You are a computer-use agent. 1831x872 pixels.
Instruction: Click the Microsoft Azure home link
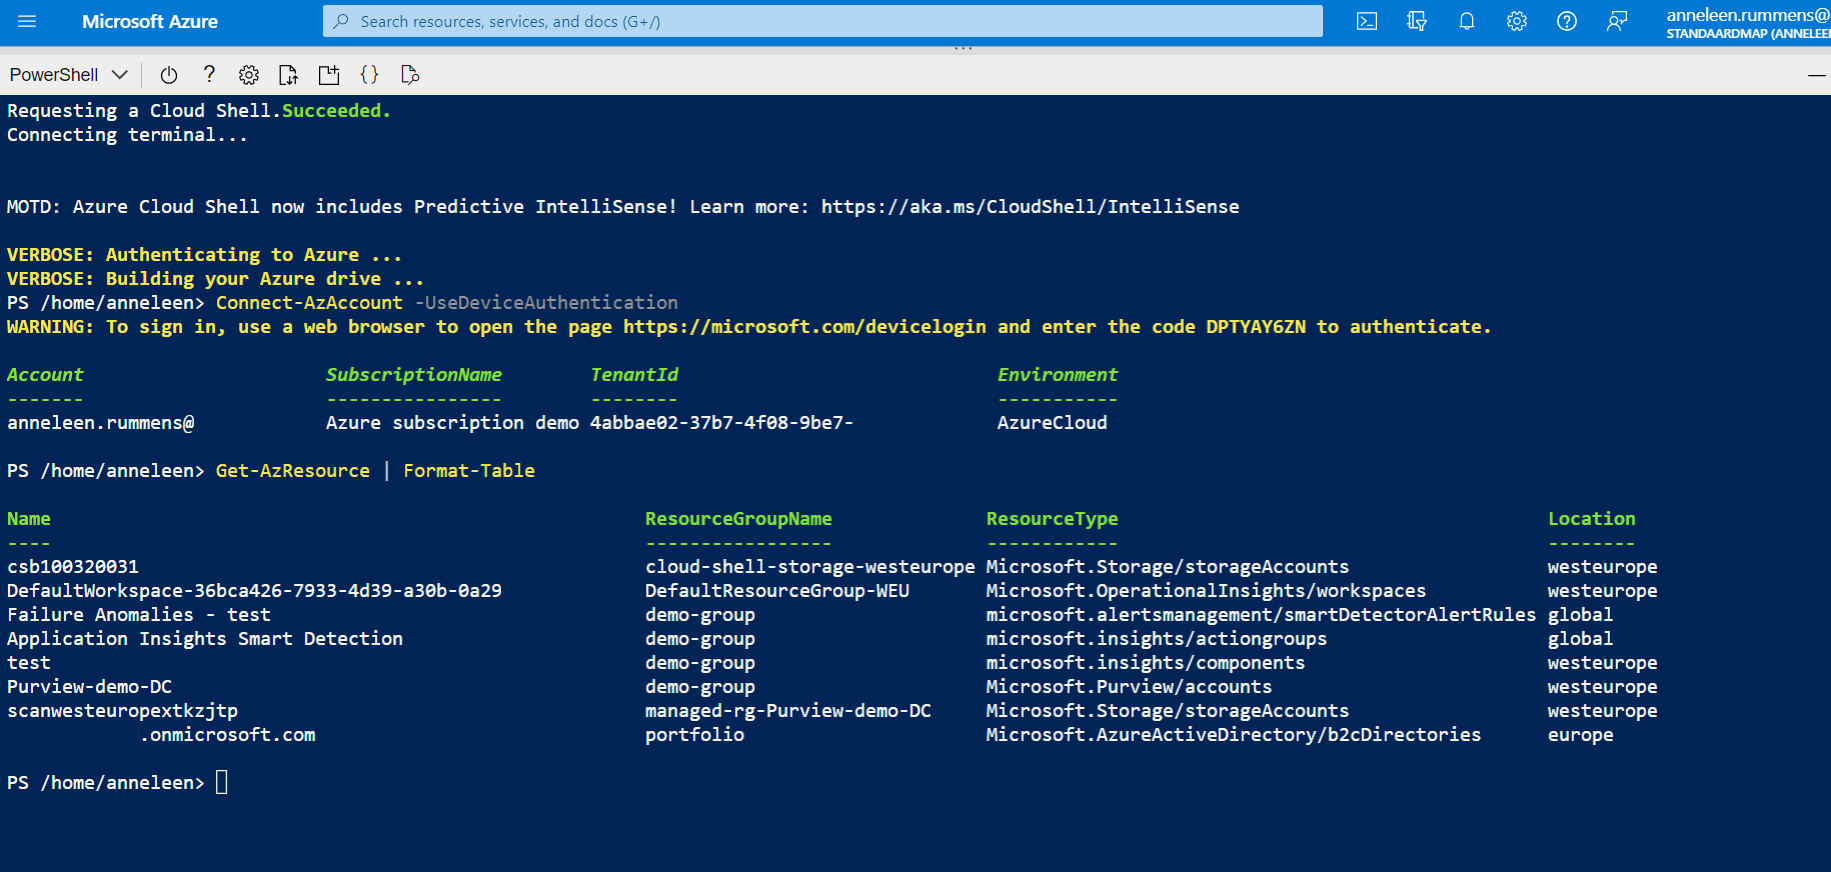click(x=150, y=21)
